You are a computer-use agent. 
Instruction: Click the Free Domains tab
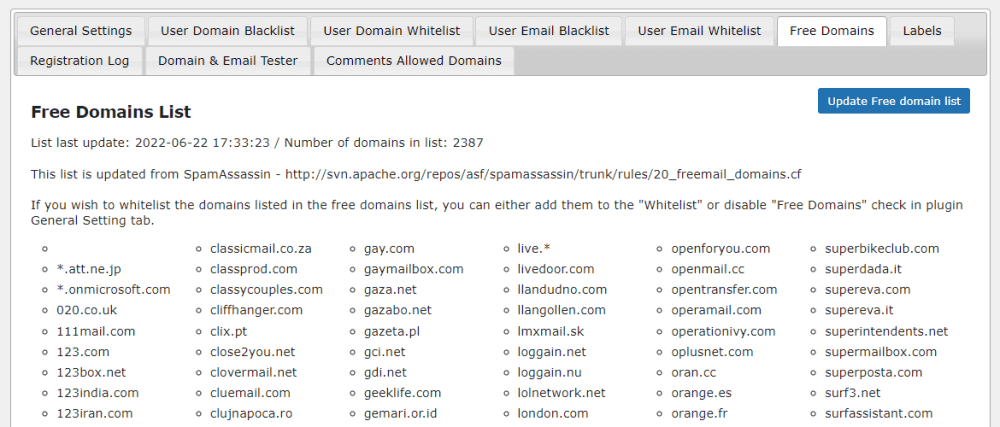coord(831,31)
